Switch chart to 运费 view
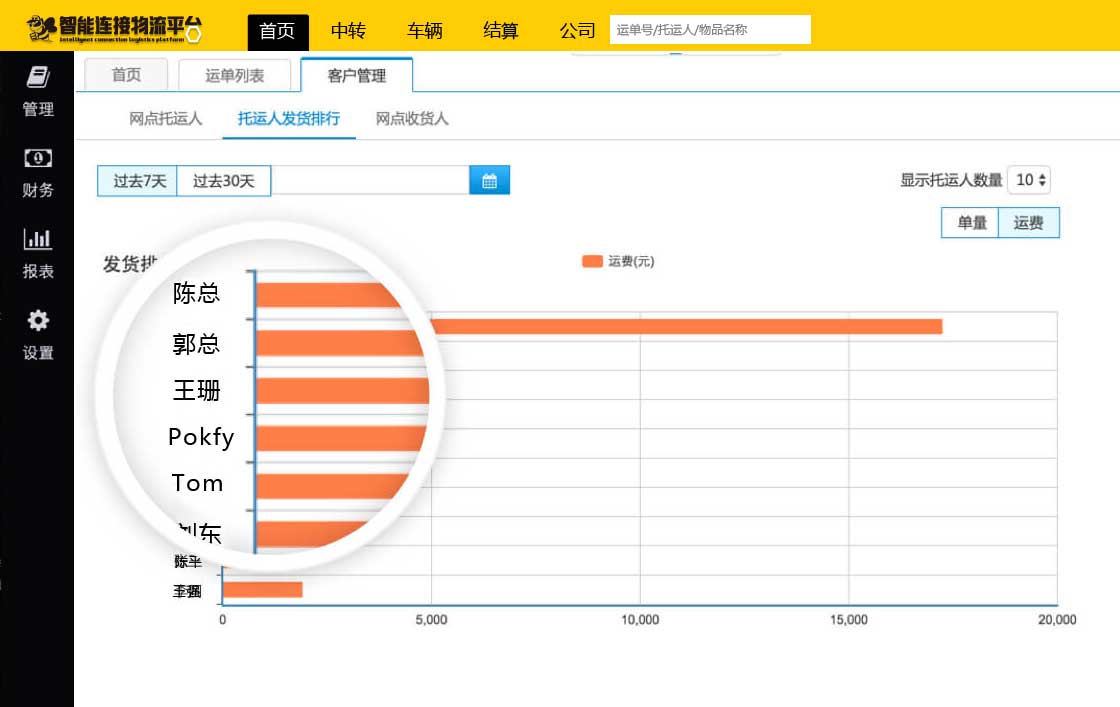The image size is (1120, 707). (1028, 223)
